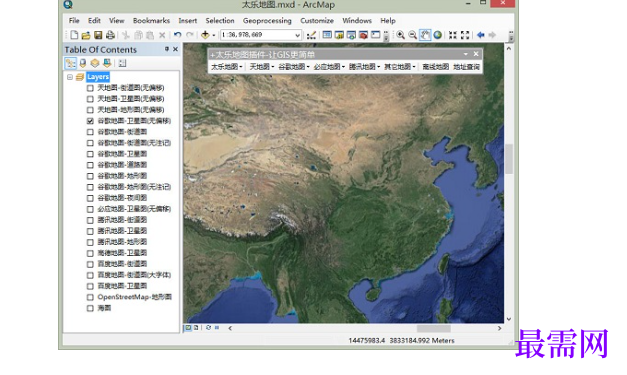Image resolution: width=627 pixels, height=375 pixels.
Task: Select the Zoom Out tool
Action: pos(413,35)
